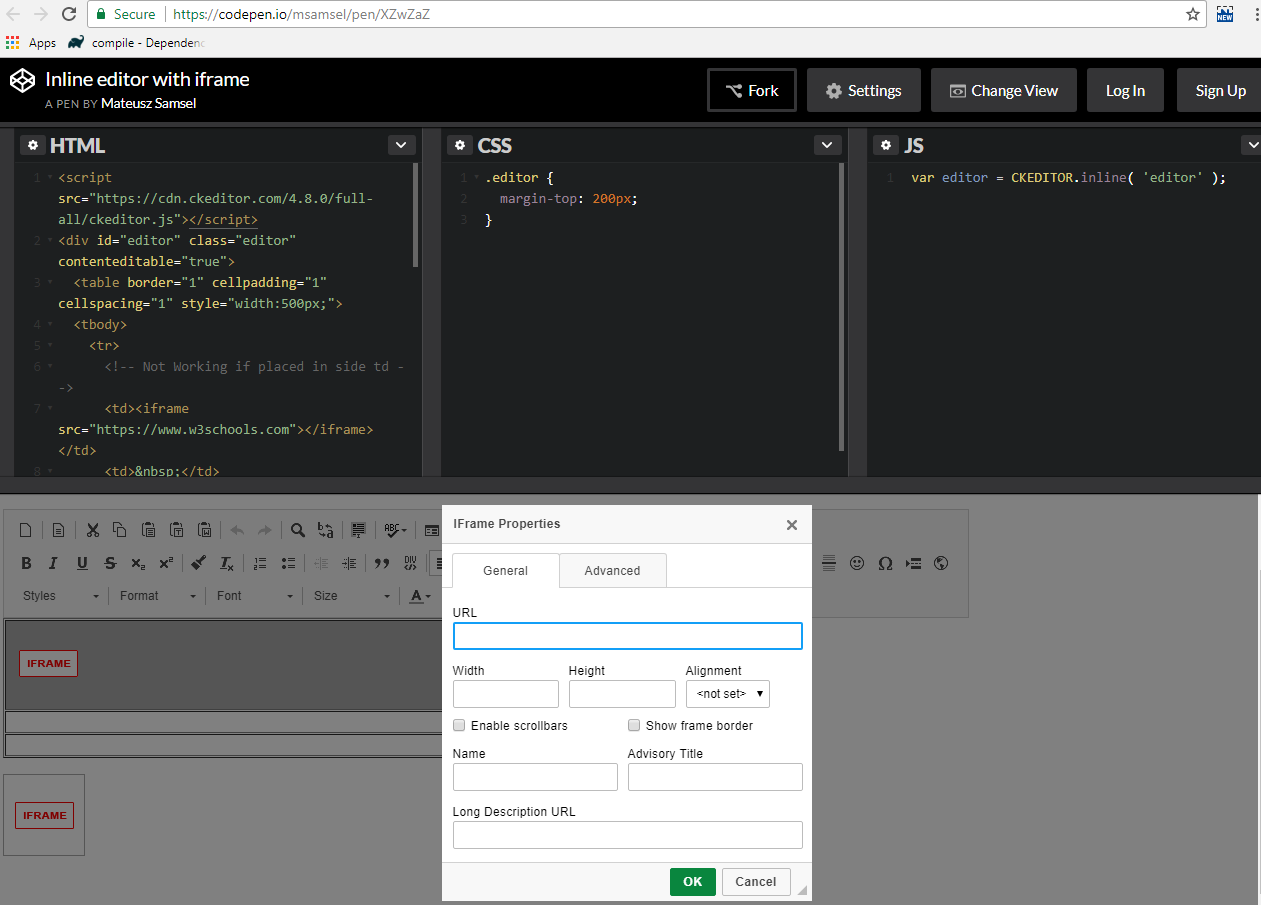Open Find with the magnifier icon
This screenshot has height=905, width=1261.
[x=298, y=530]
